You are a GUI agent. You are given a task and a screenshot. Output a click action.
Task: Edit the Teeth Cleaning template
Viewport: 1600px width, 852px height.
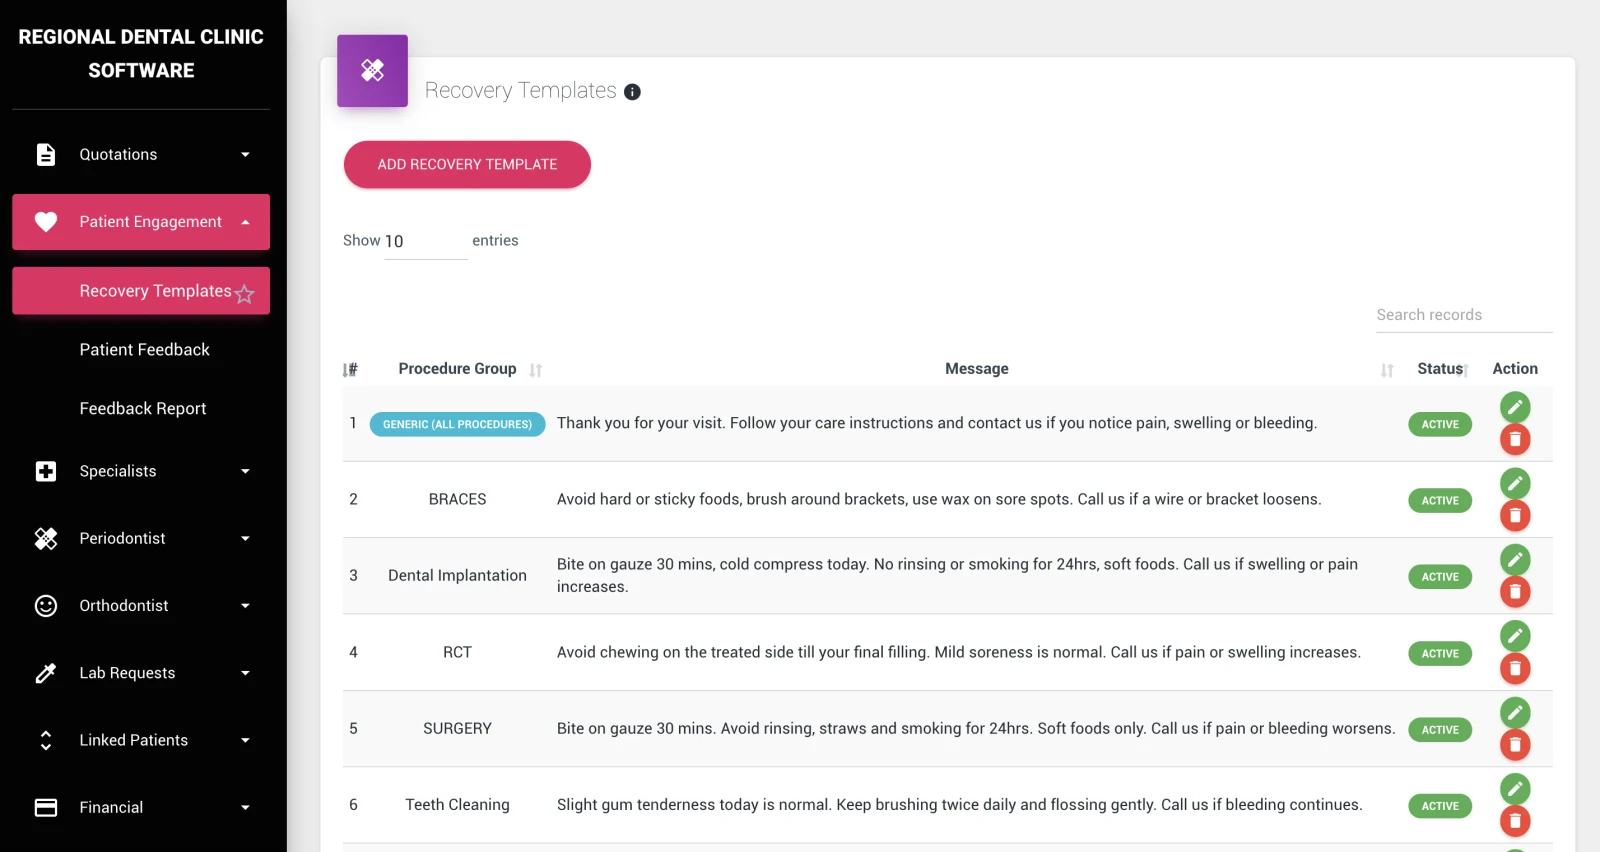pyautogui.click(x=1515, y=789)
